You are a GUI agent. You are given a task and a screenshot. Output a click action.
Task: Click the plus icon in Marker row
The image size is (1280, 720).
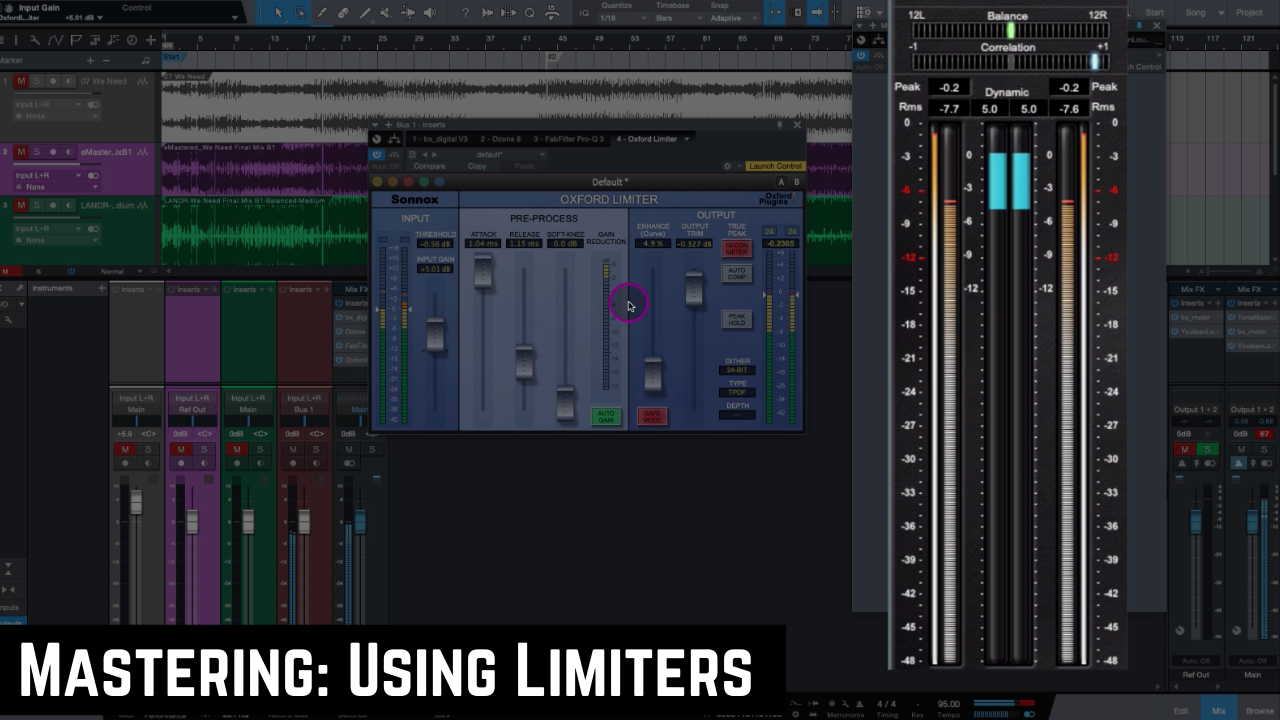click(x=92, y=60)
